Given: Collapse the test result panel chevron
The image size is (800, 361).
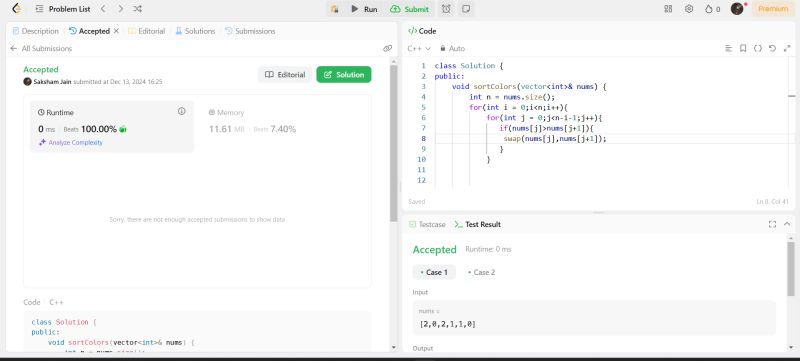Looking at the screenshot, I should click(x=787, y=224).
